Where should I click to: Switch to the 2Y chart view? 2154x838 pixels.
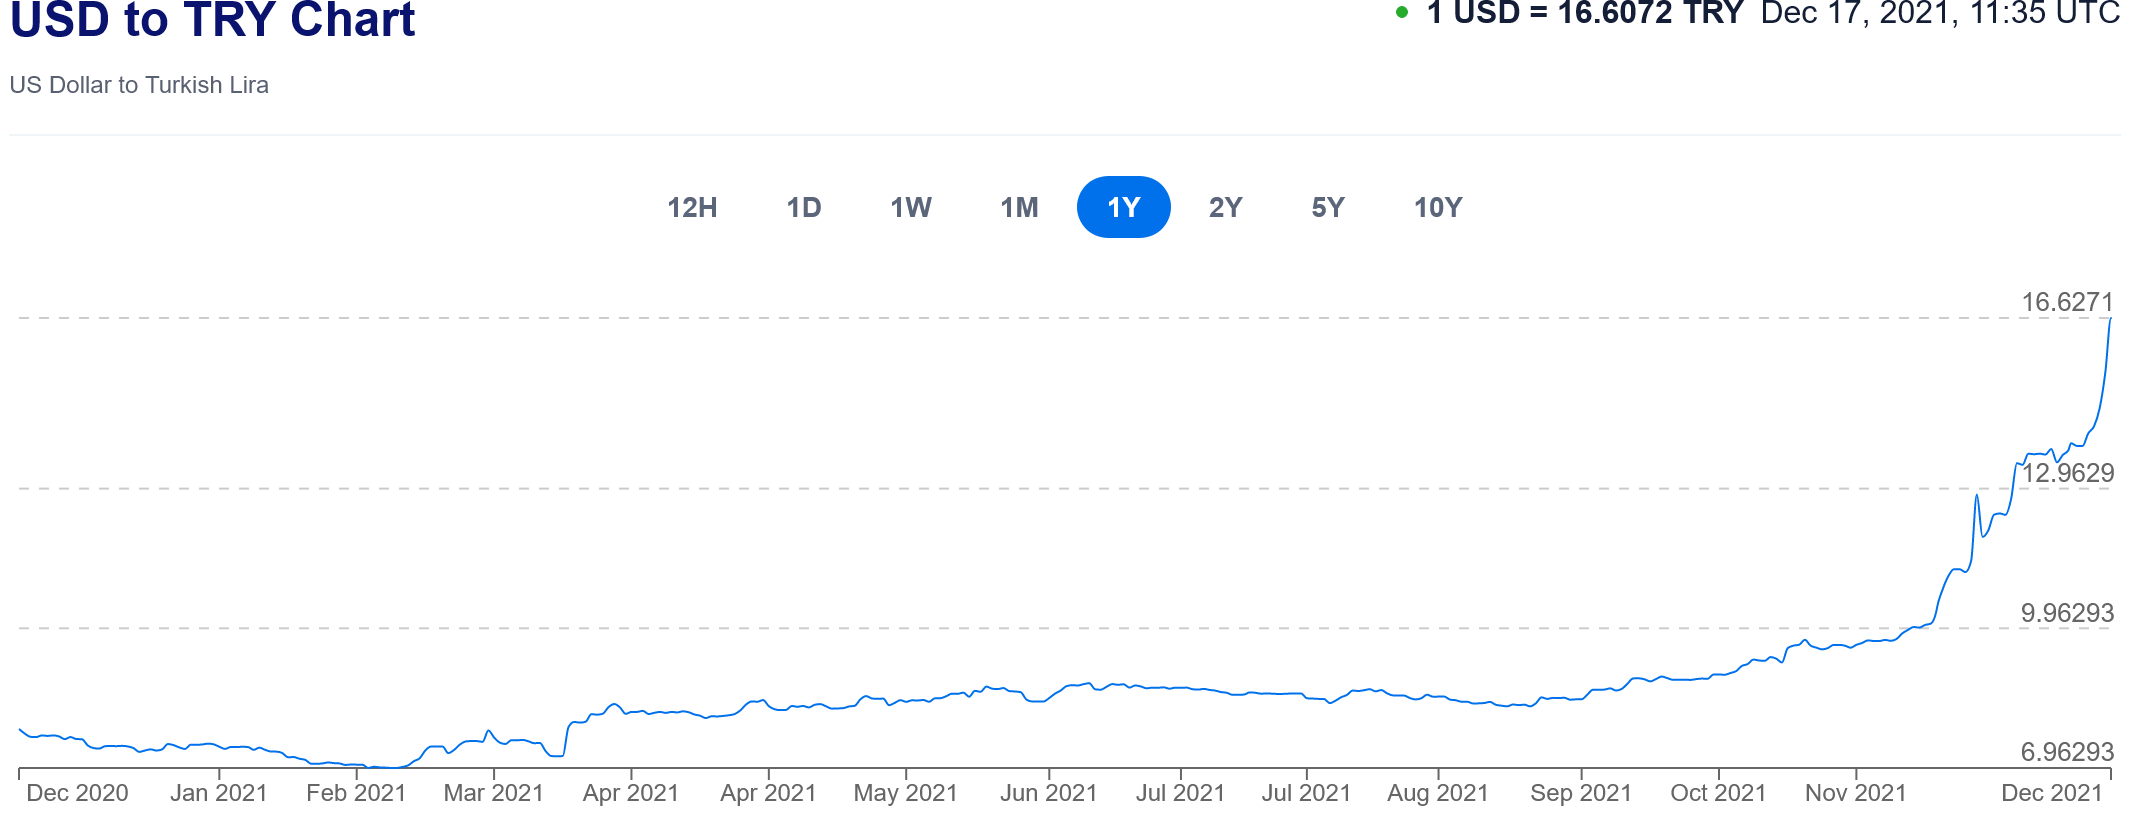coord(1225,208)
